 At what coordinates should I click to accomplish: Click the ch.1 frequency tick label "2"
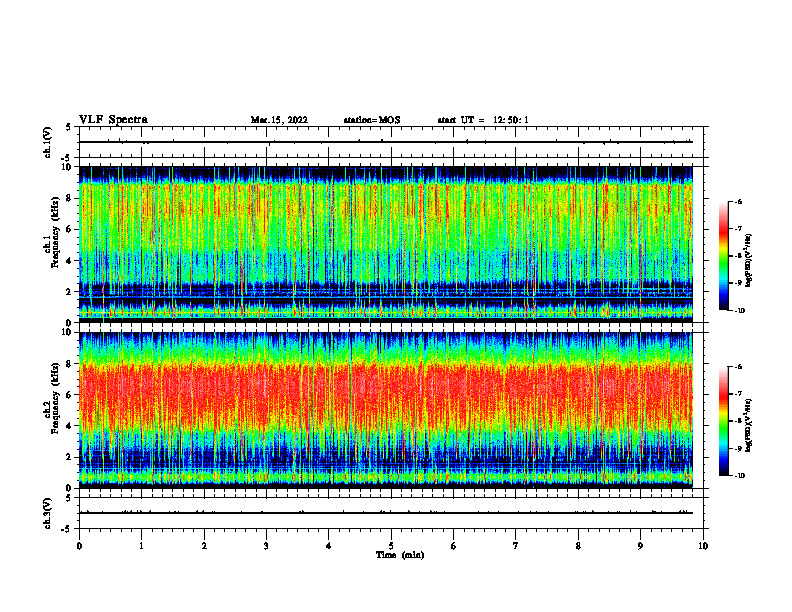(x=70, y=292)
